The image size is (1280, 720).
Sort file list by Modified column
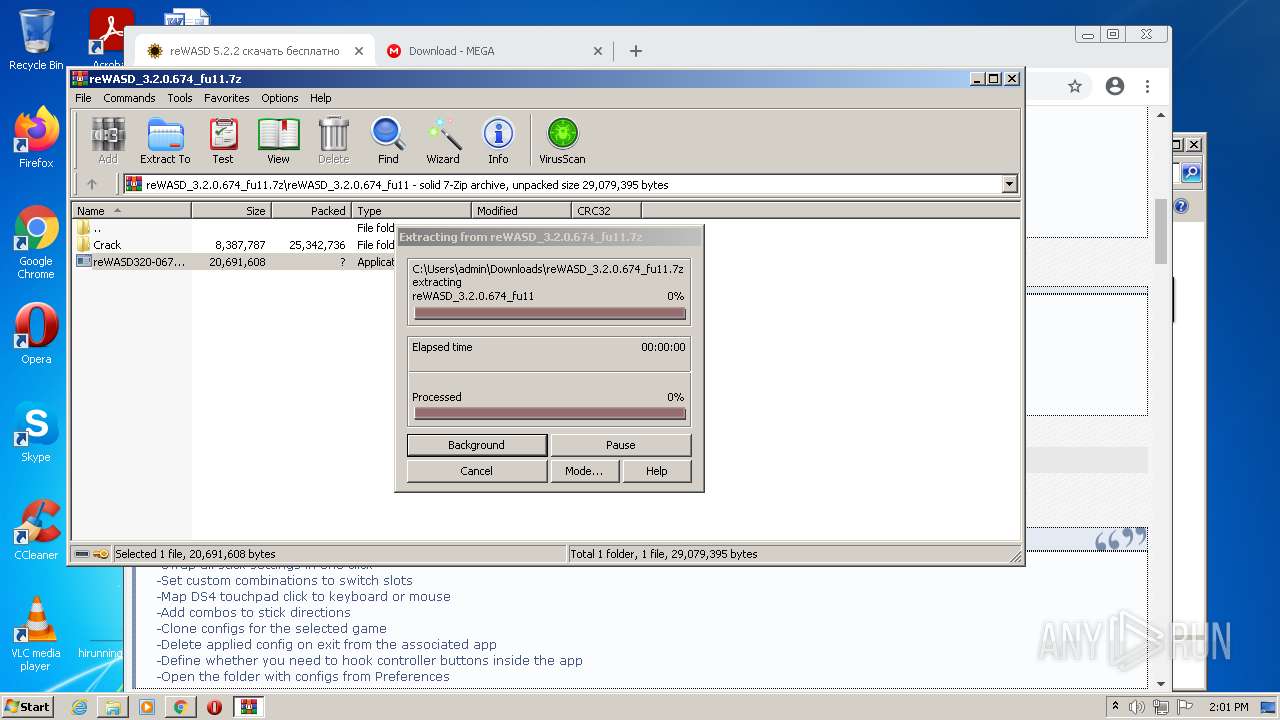pyautogui.click(x=521, y=211)
